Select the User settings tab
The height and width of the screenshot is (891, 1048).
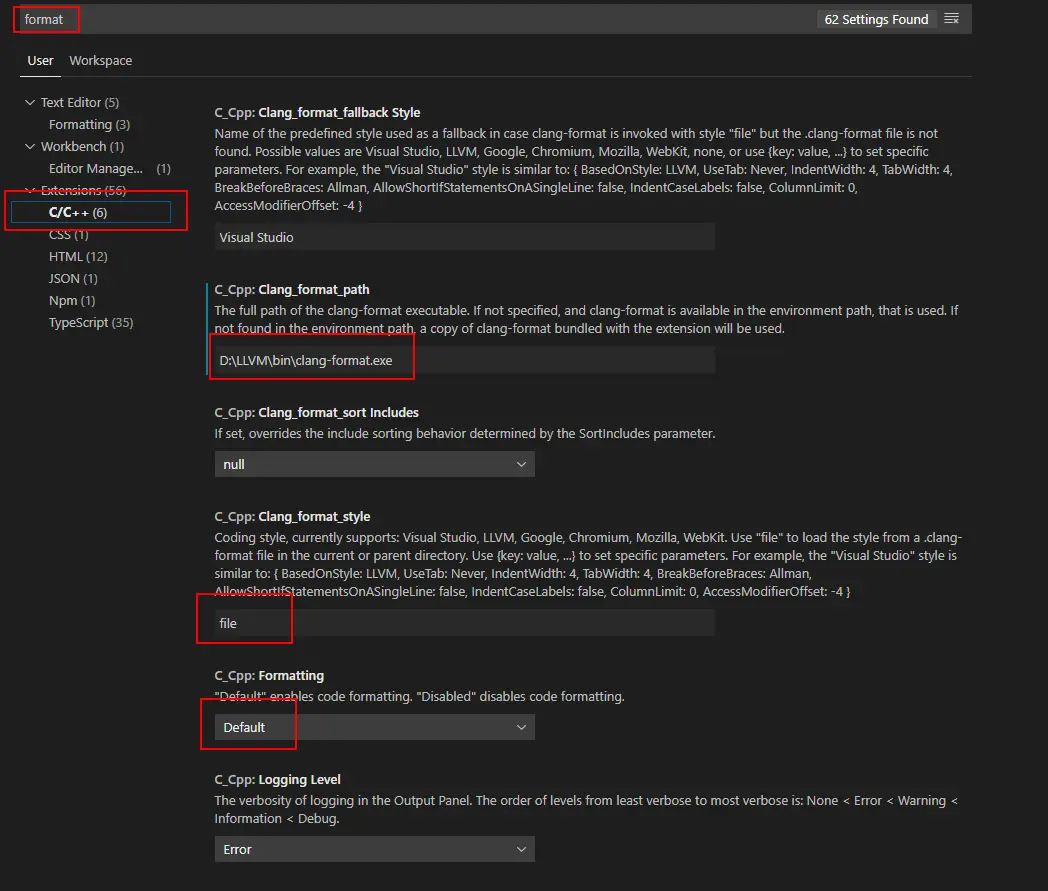(x=40, y=60)
